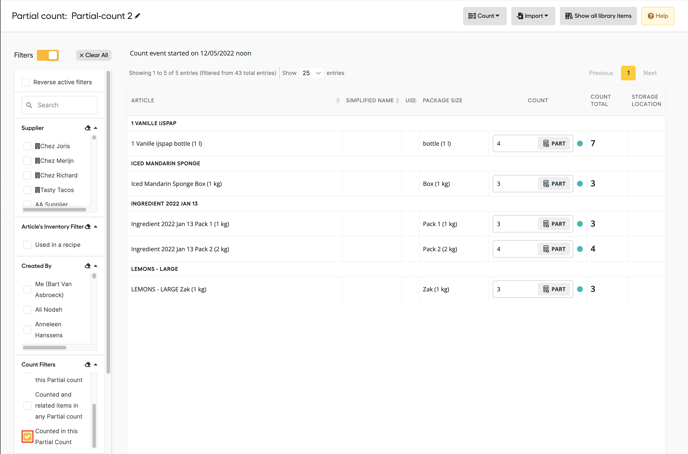Screen dimensions: 688x454
Task: Click green status dot for Ingredient Pack 1 row
Action: point(580,224)
